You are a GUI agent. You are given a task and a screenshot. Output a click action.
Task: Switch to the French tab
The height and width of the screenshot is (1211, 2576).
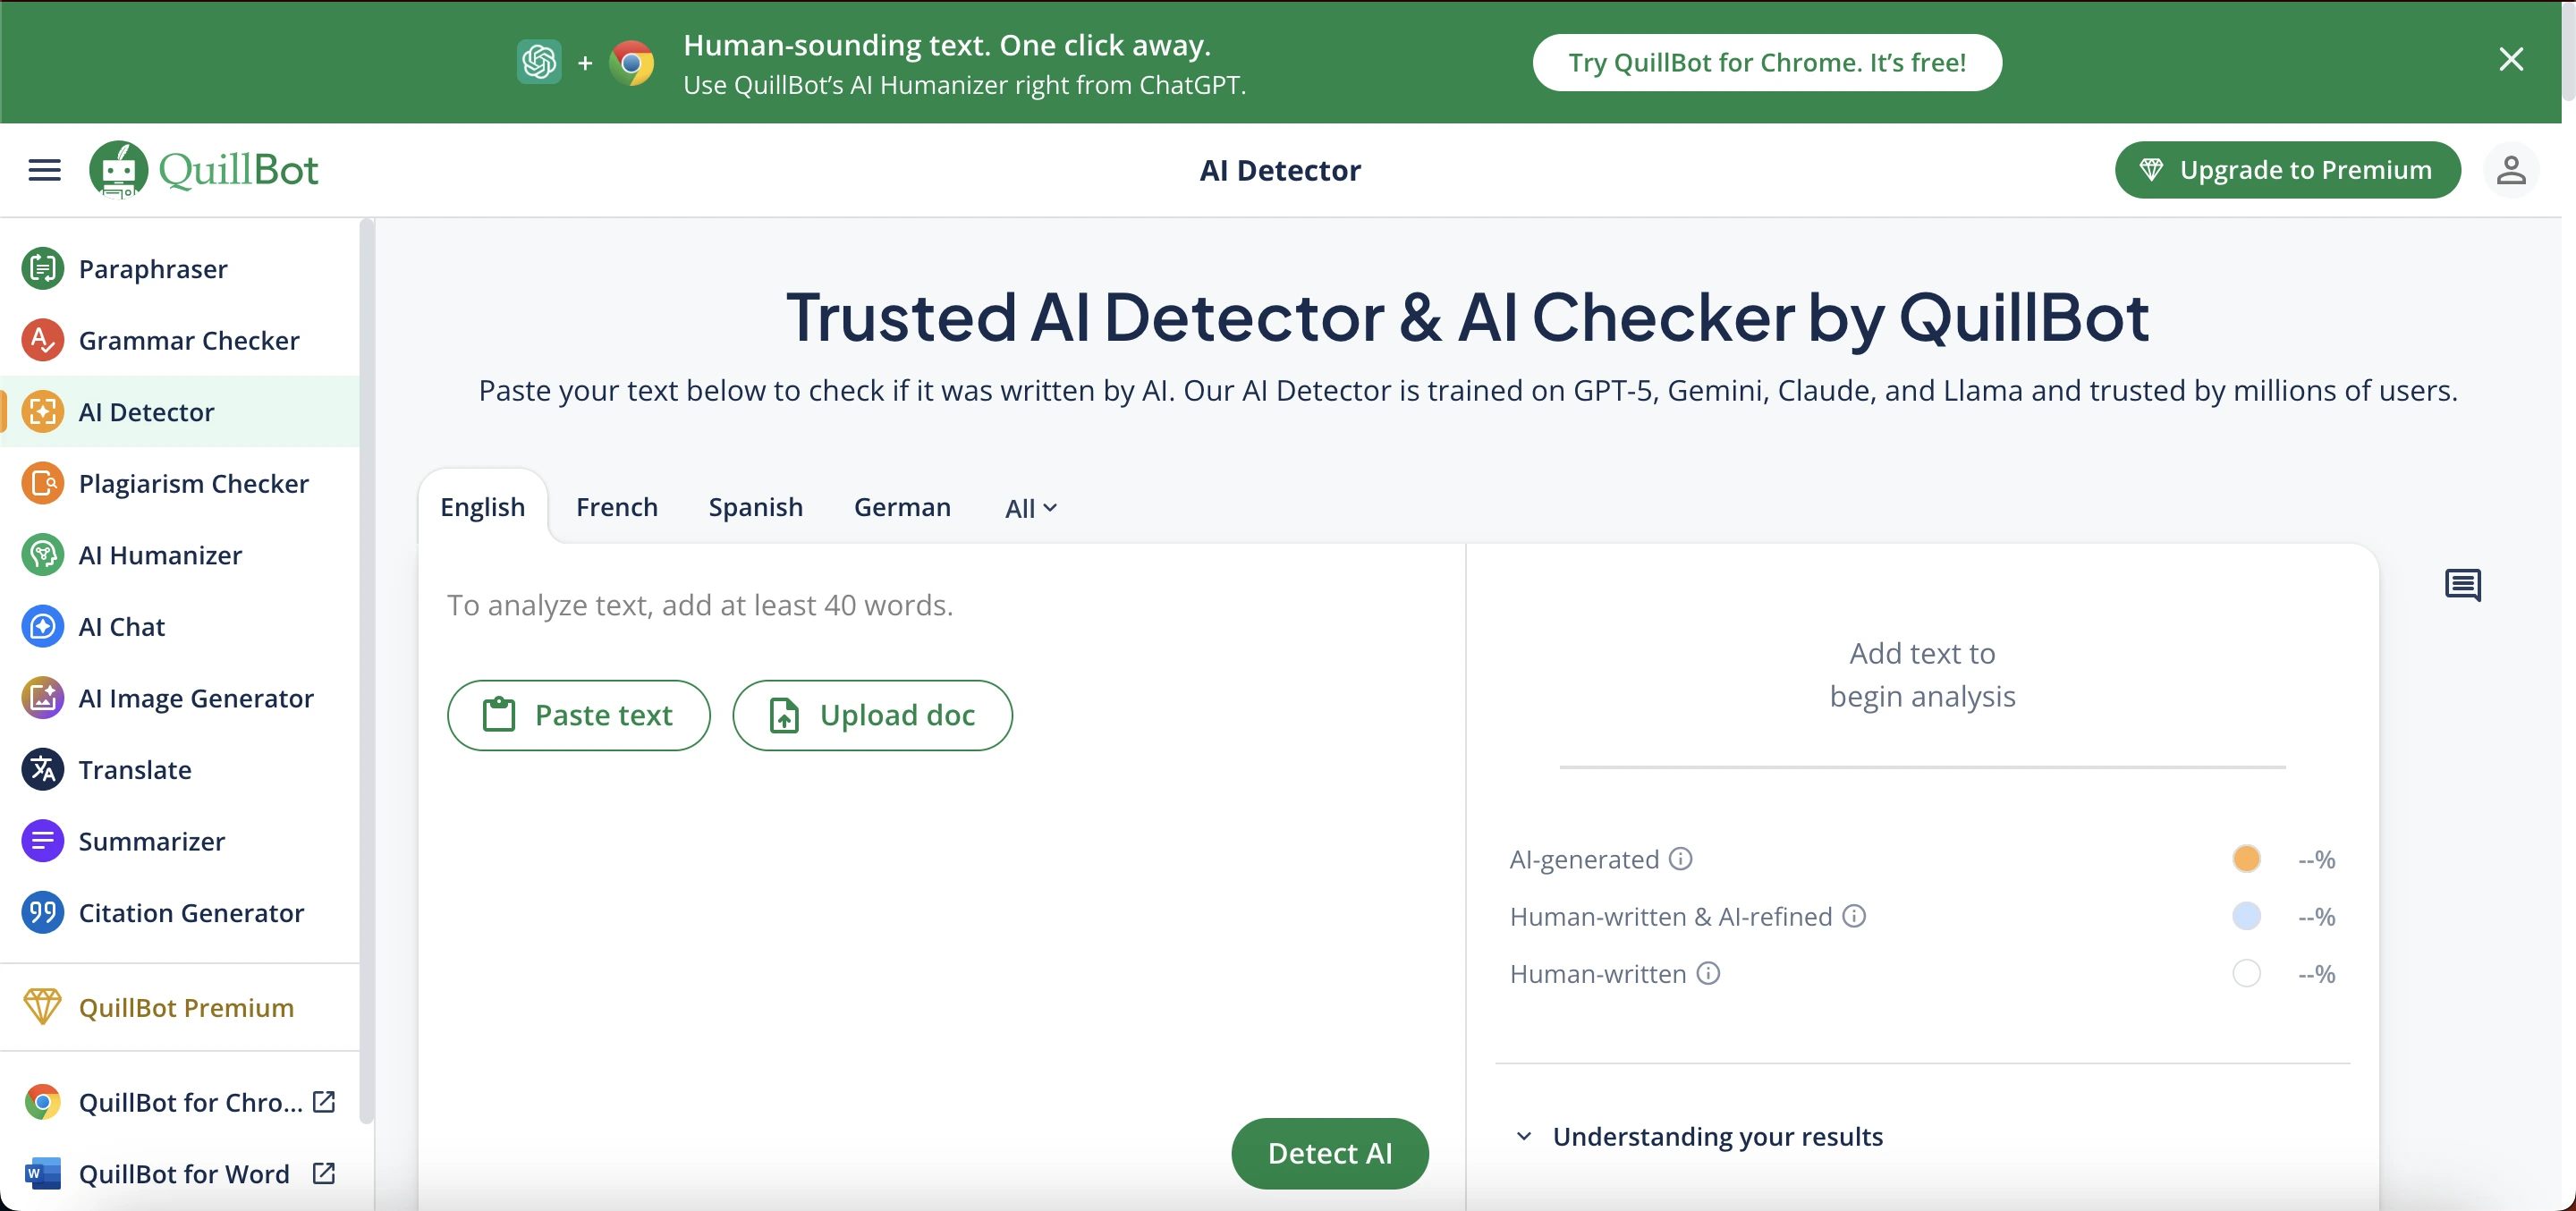pos(616,507)
